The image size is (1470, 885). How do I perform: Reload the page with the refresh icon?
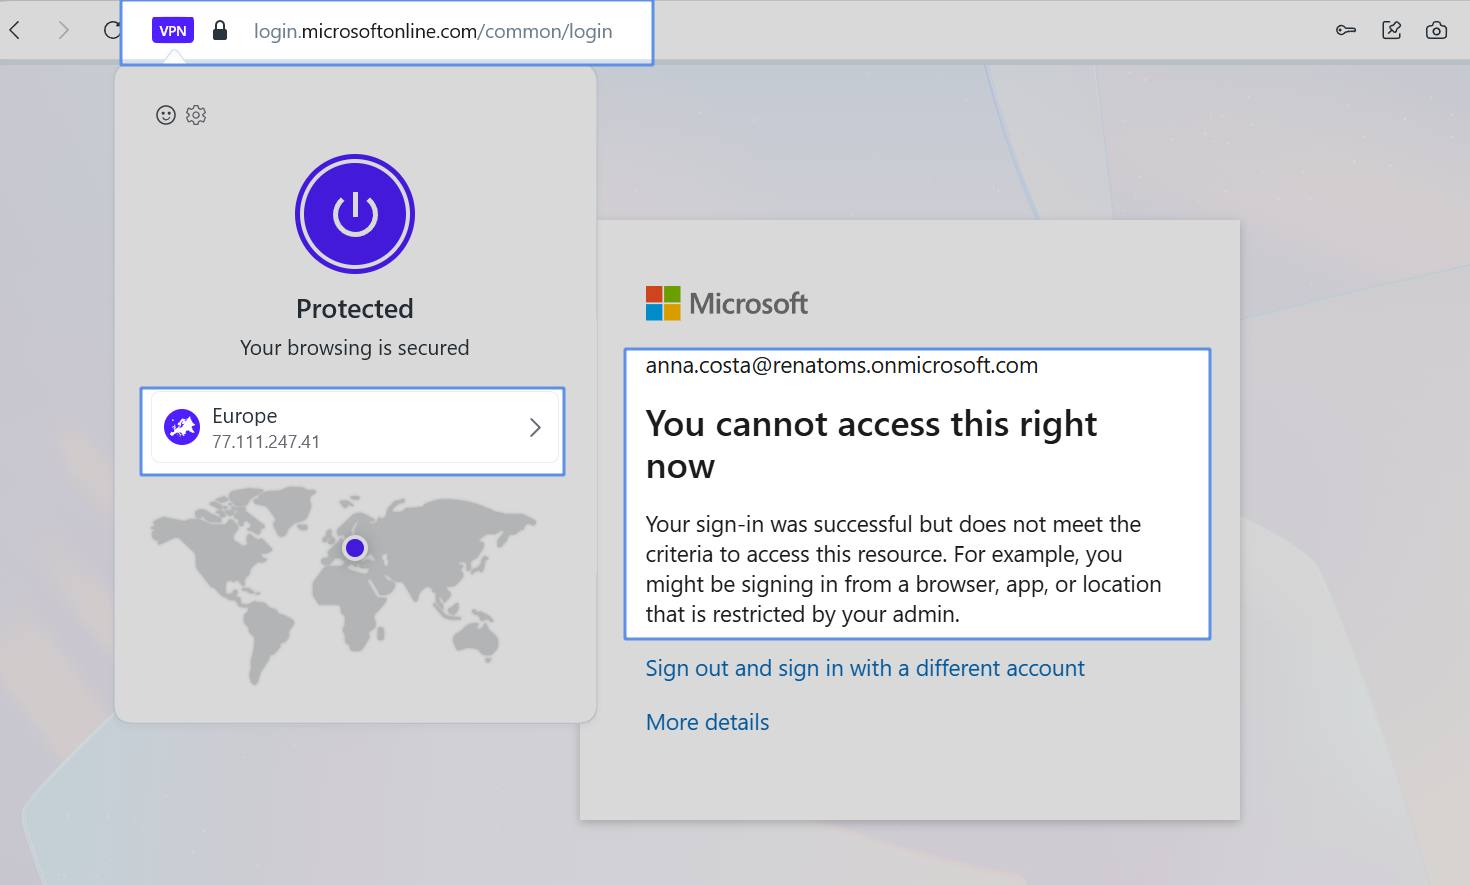(112, 30)
